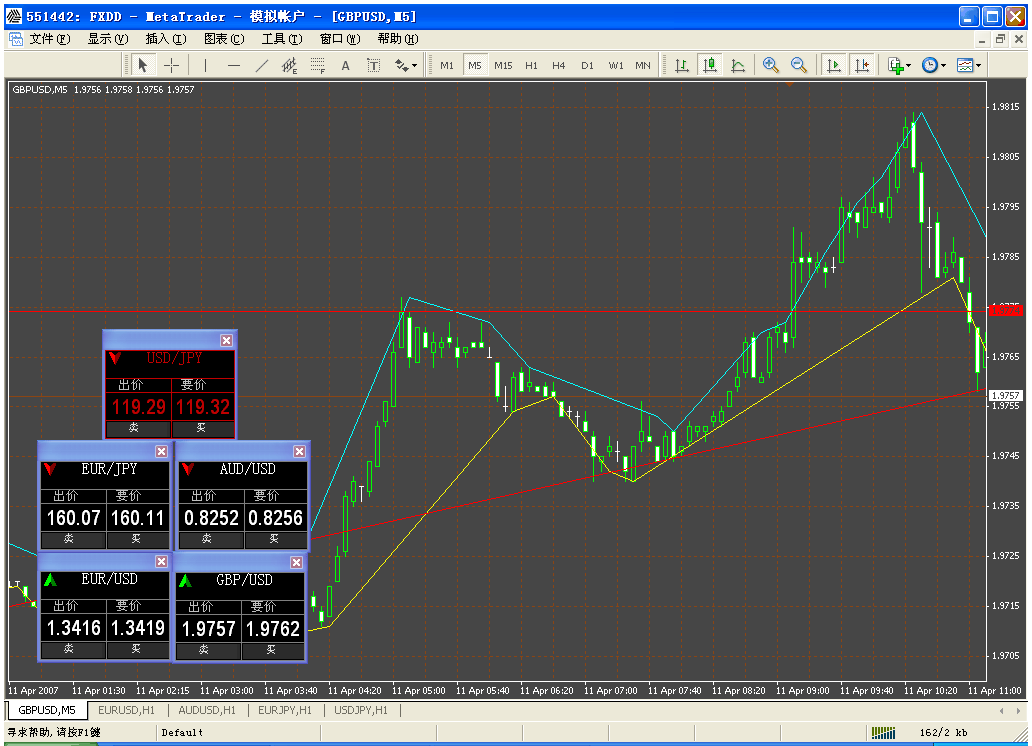Click the document icon left of 文件 menu
The width and height of the screenshot is (1032, 746).
click(x=16, y=39)
